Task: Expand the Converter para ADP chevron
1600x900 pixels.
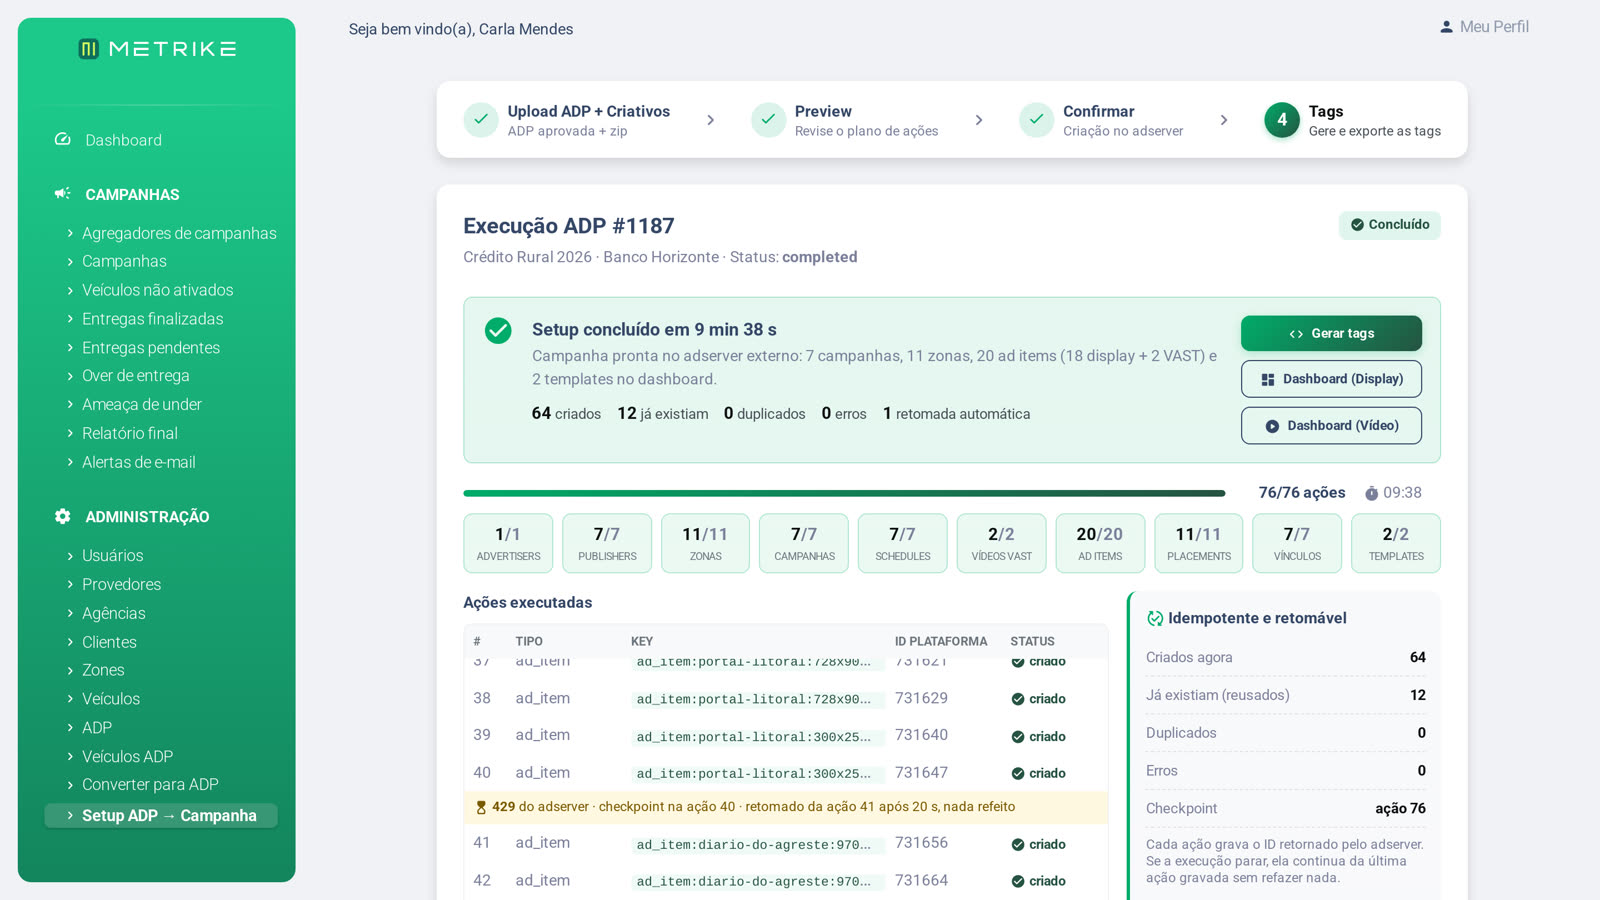Action: tap(70, 785)
